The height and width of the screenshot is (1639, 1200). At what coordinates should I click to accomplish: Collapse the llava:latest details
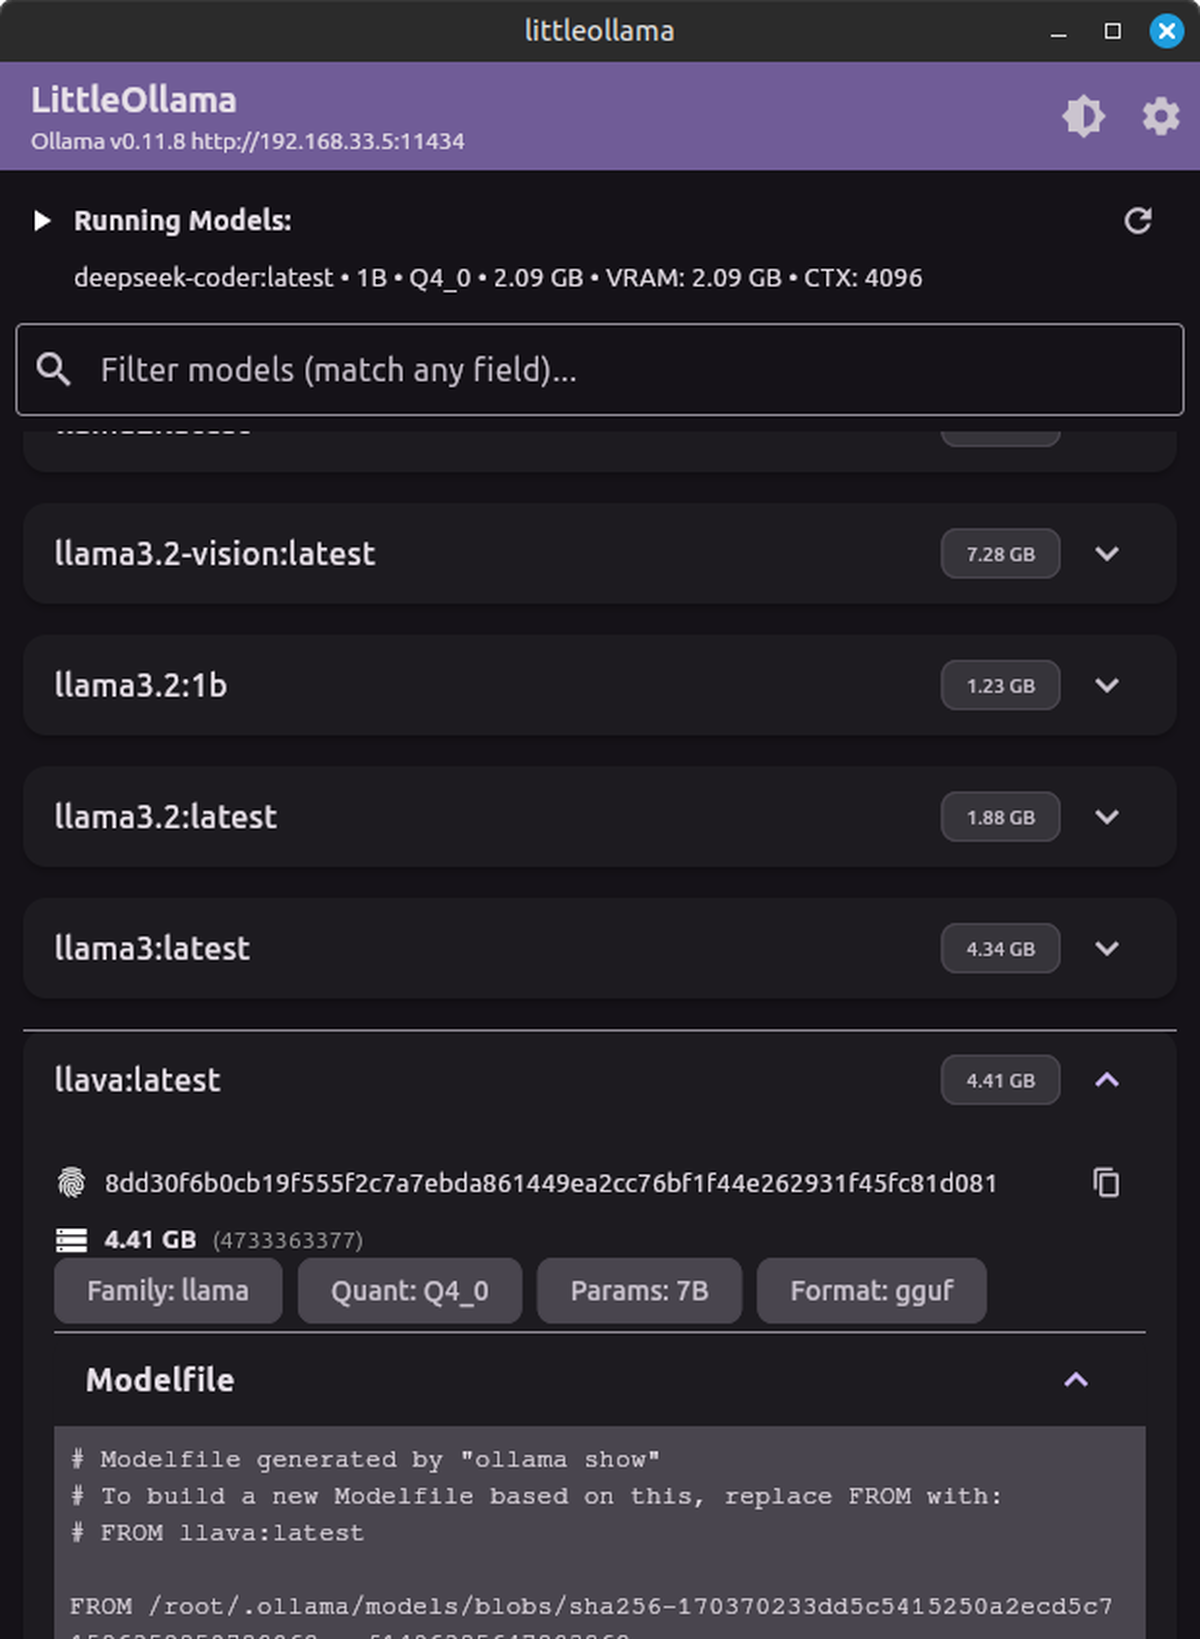[x=1106, y=1080]
